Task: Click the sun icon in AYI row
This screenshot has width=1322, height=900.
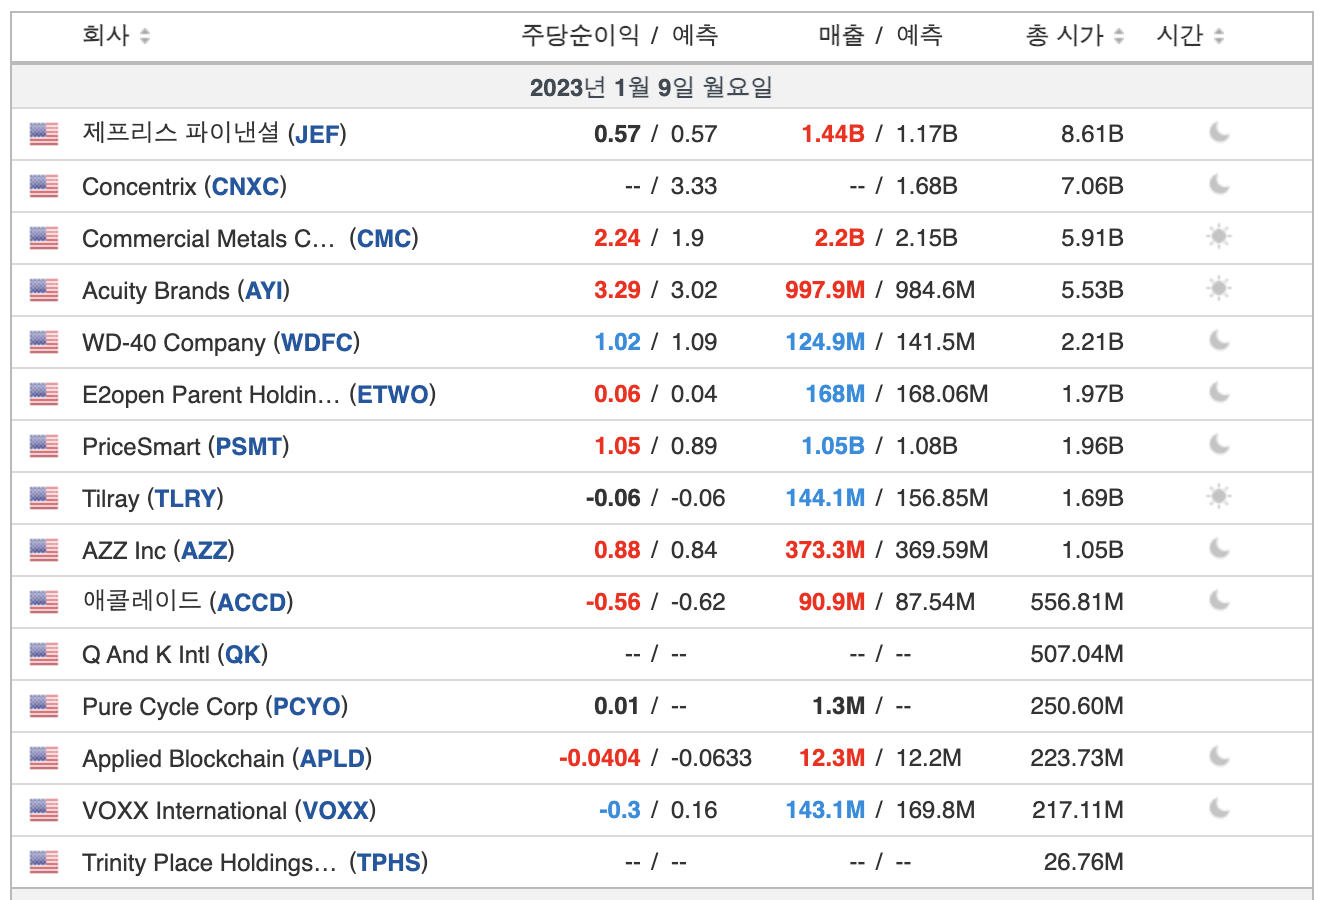Action: [x=1219, y=288]
